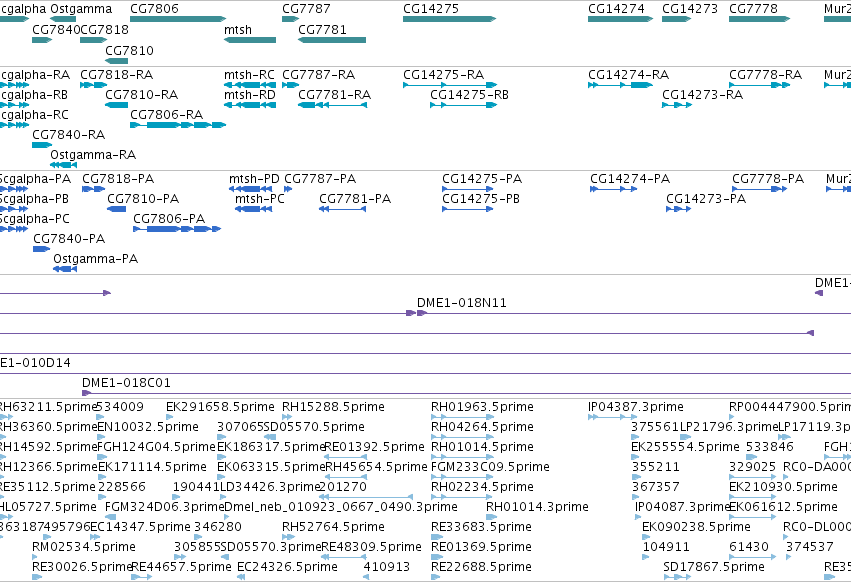Screen dimensions: 851x582
Task: Select the CG7810-PA protein label
Action: pos(143,199)
